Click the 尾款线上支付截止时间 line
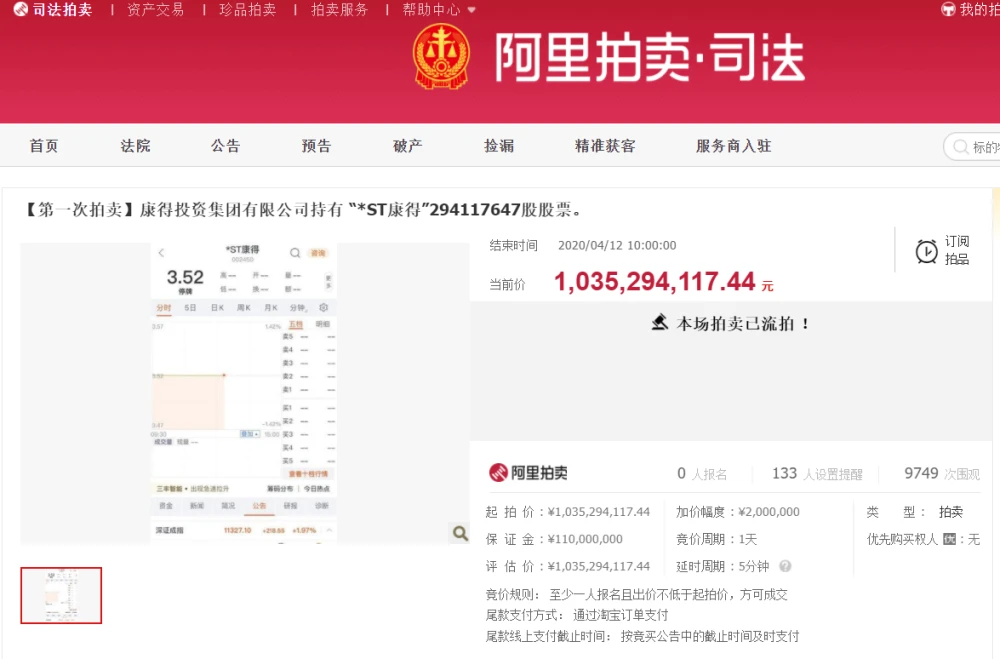Image resolution: width=1000 pixels, height=659 pixels. tap(642, 636)
